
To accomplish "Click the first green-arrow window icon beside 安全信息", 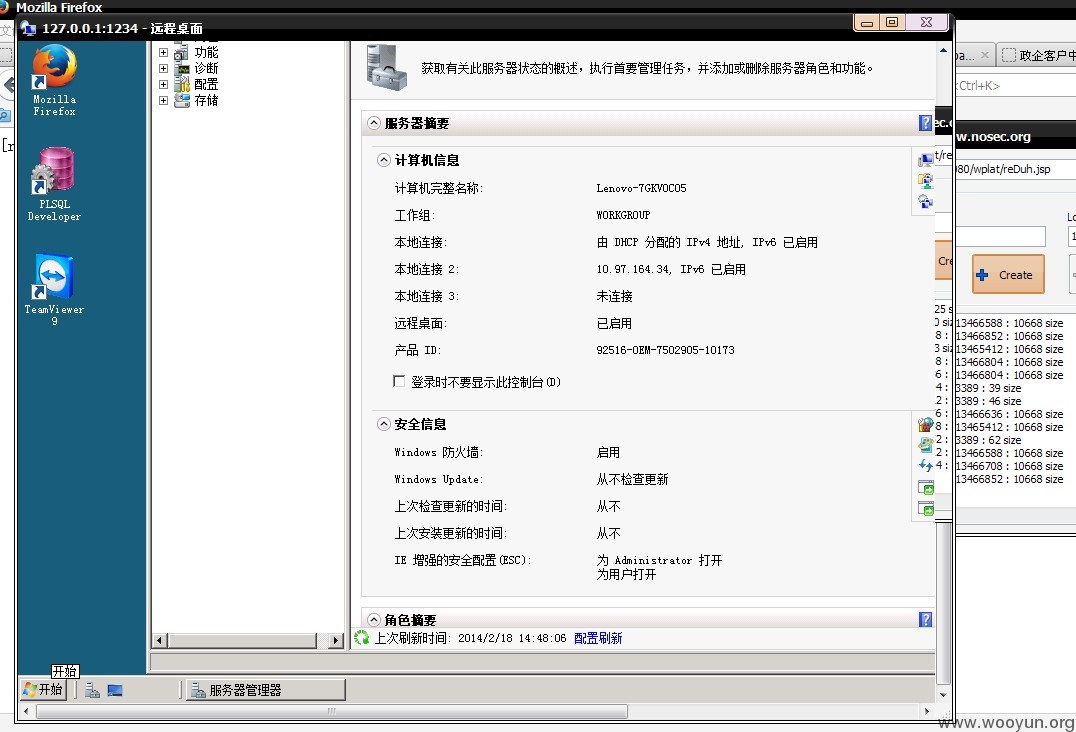I will (925, 488).
